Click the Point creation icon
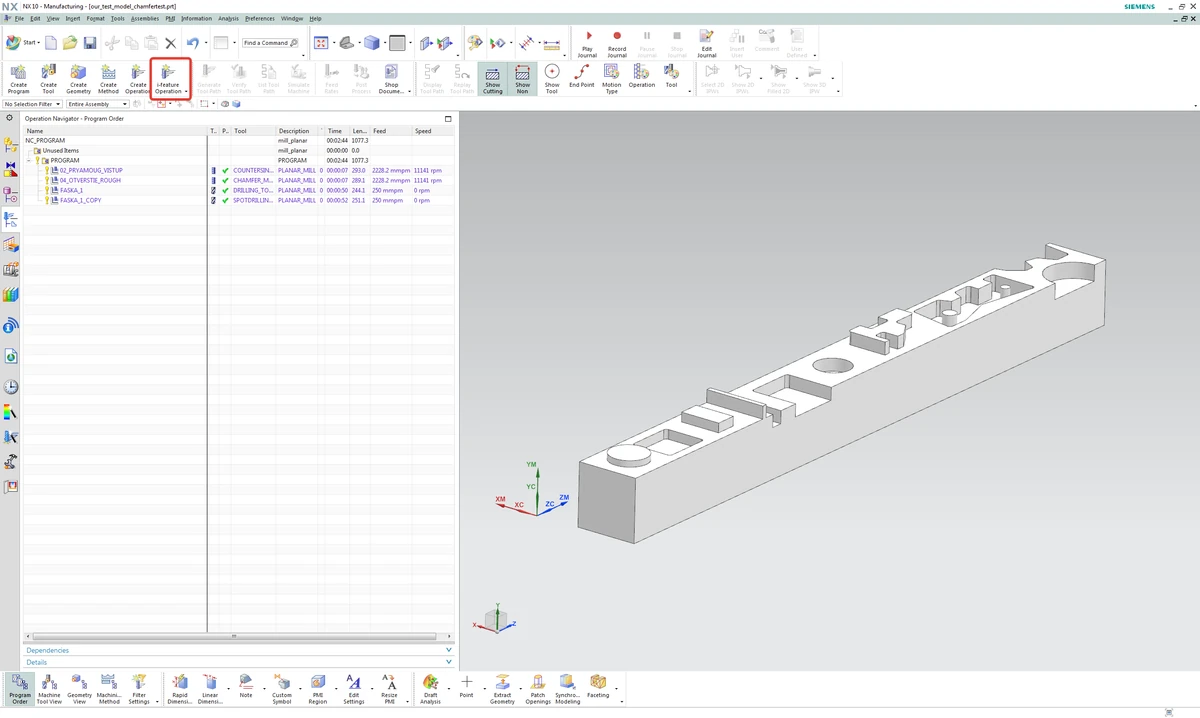 466,686
